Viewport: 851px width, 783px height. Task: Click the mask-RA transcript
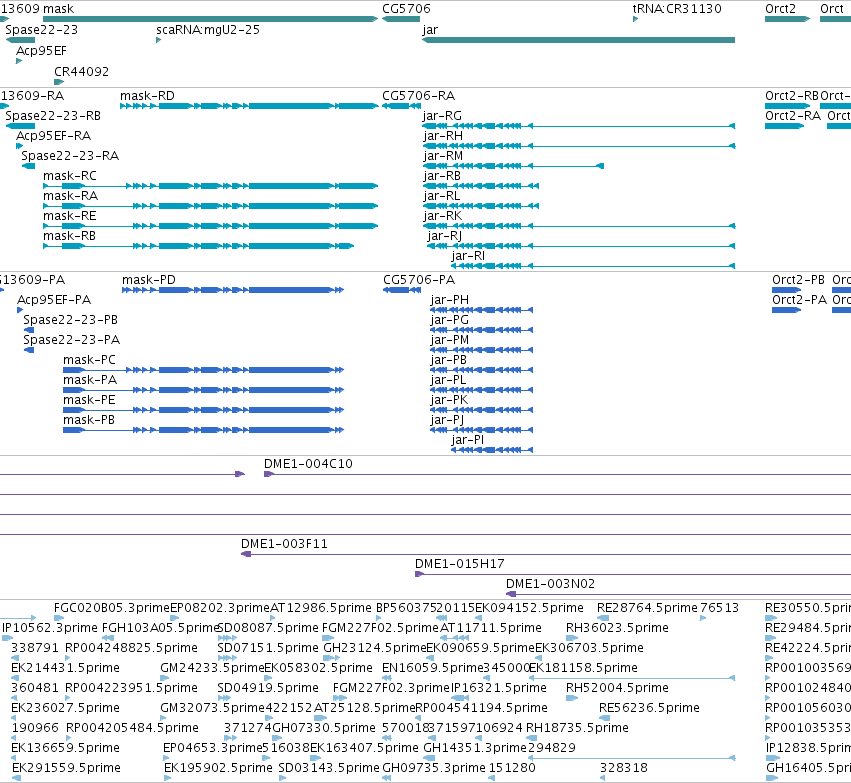pos(211,206)
